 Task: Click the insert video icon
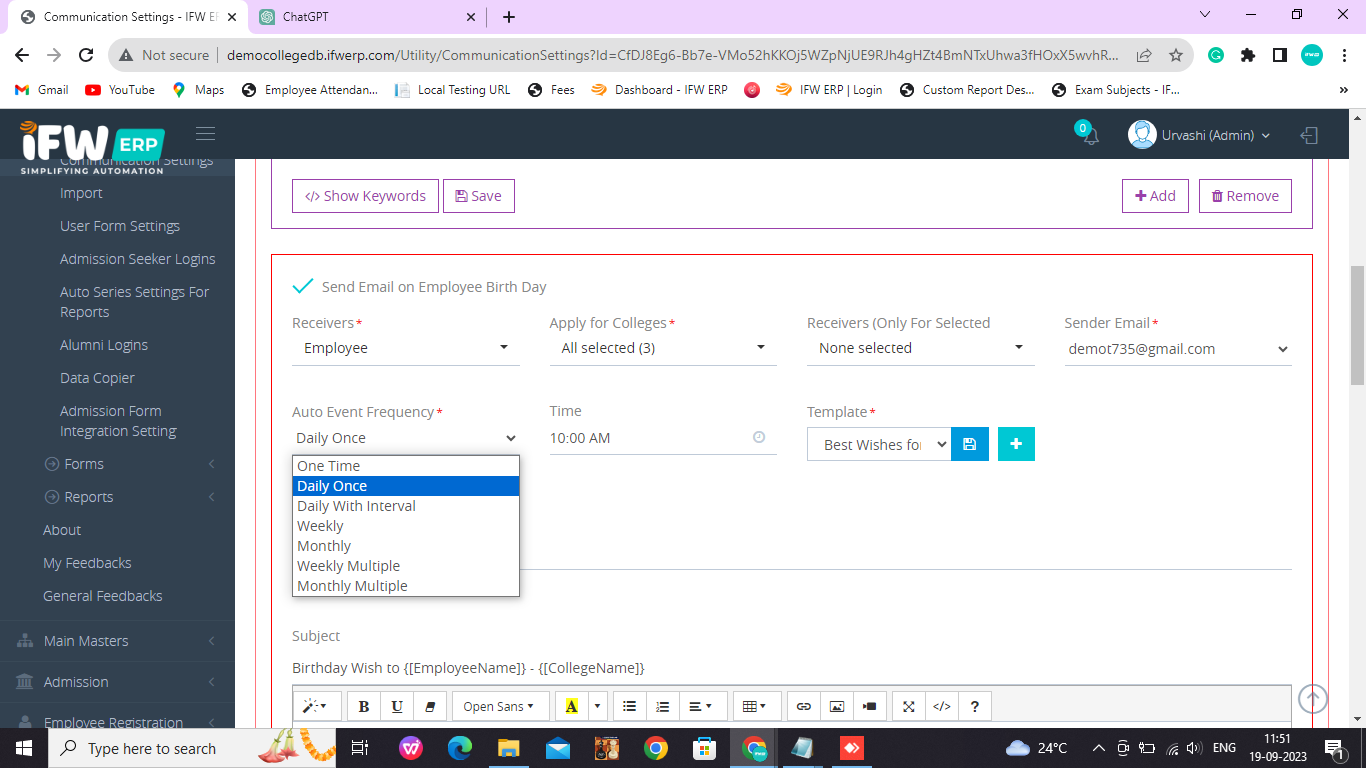click(870, 706)
